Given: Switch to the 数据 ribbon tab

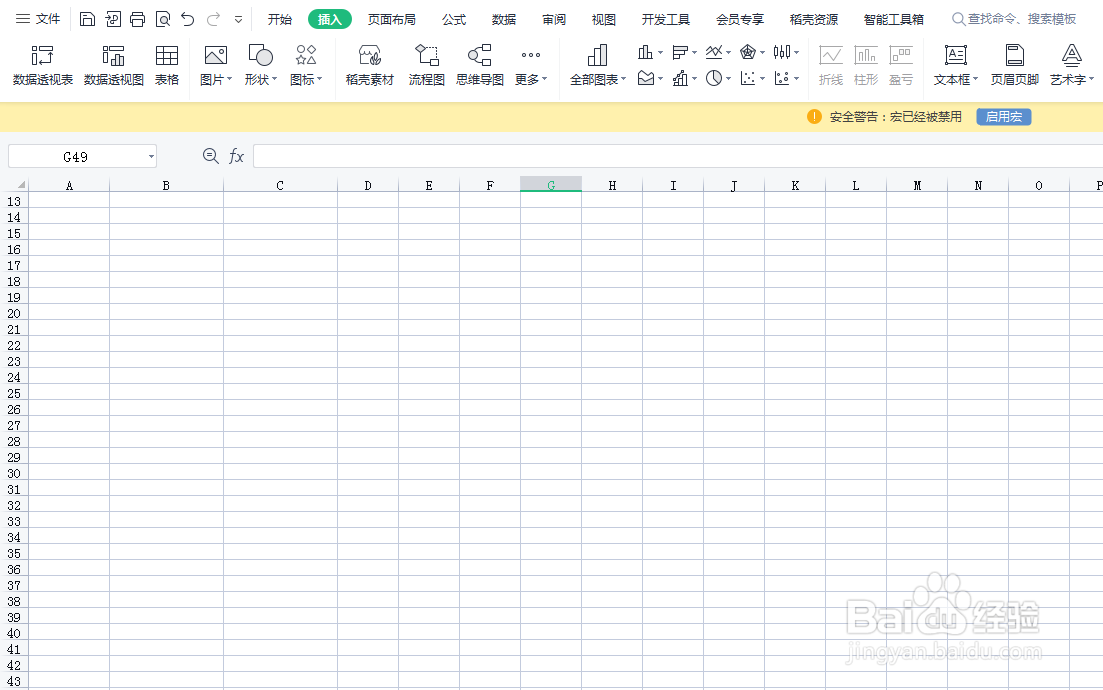Looking at the screenshot, I should pos(504,18).
